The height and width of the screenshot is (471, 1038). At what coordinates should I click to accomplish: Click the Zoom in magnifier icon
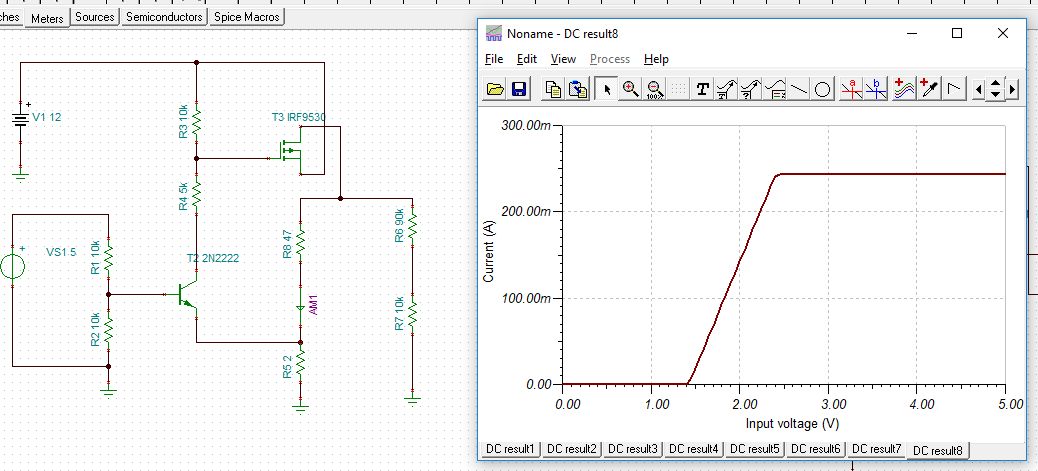[x=630, y=89]
